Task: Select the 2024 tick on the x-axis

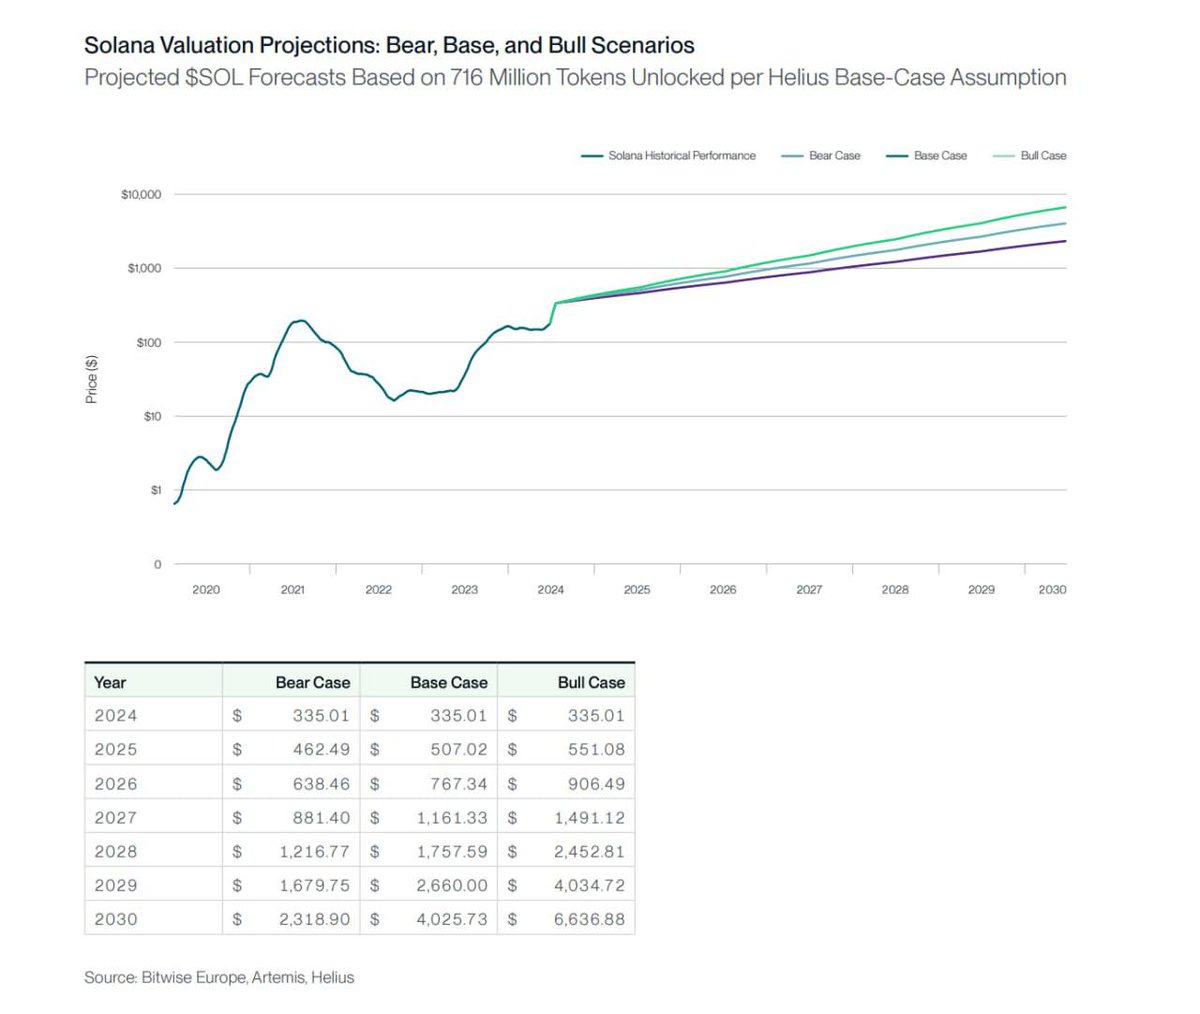Action: (x=551, y=590)
